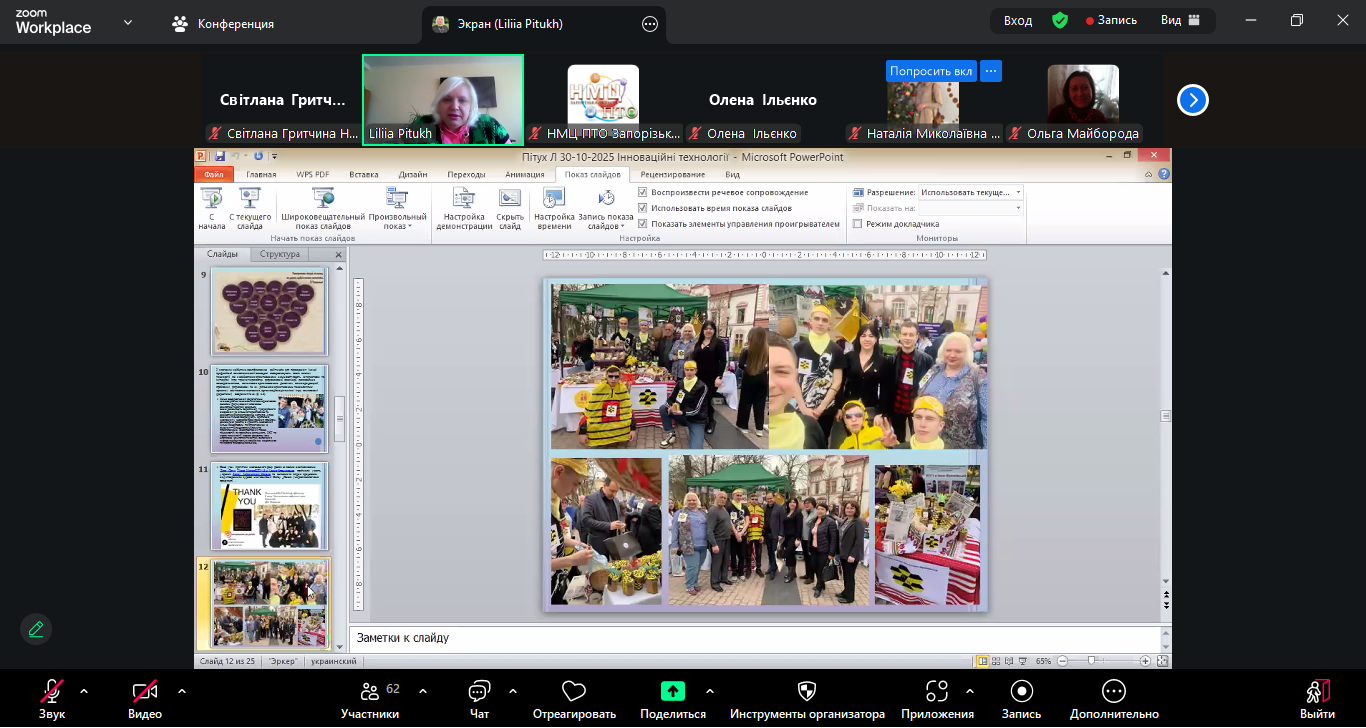
Task: Click the Попросить вкл button
Action: pyautogui.click(x=931, y=71)
